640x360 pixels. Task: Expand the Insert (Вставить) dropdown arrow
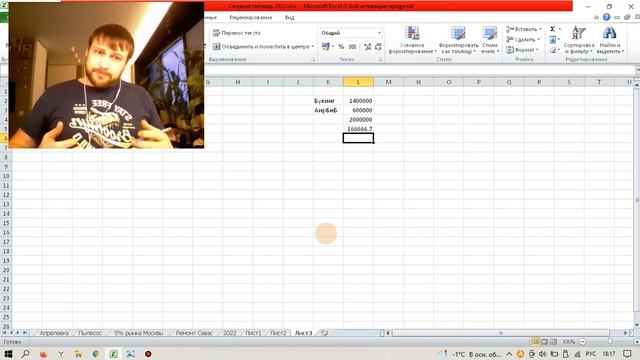pos(540,29)
